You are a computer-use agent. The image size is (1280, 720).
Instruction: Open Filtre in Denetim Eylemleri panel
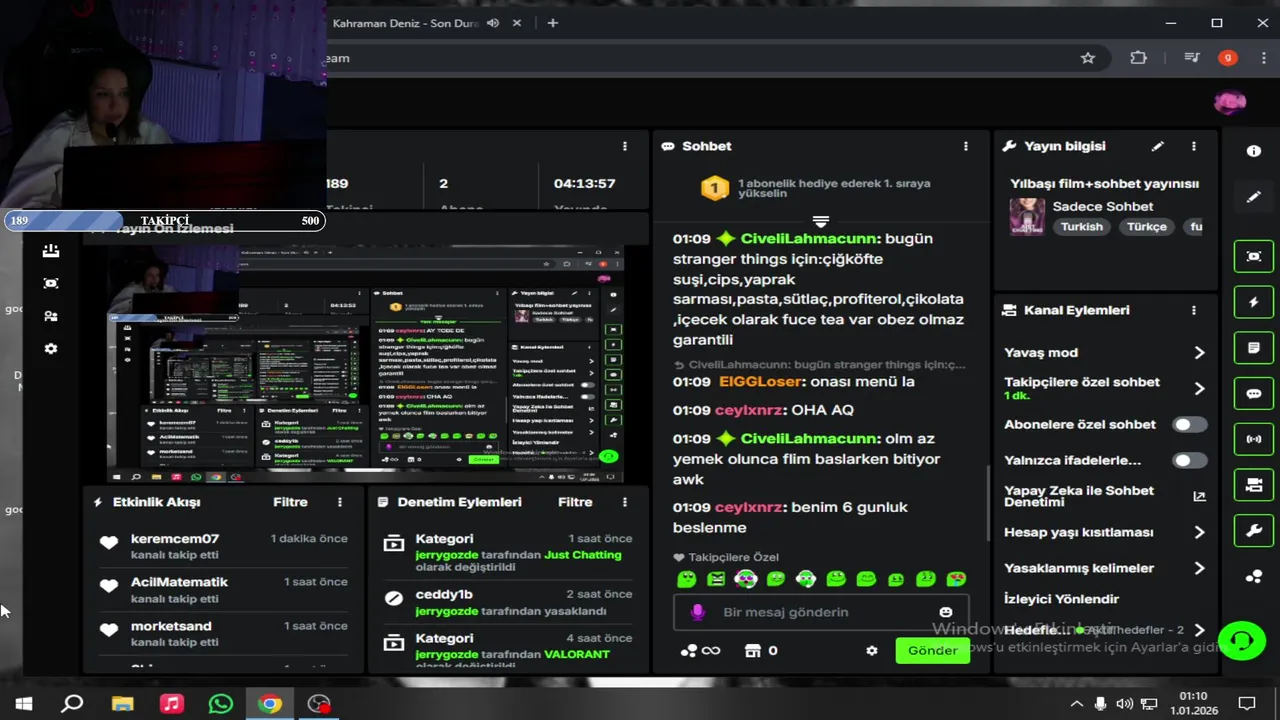pos(575,502)
